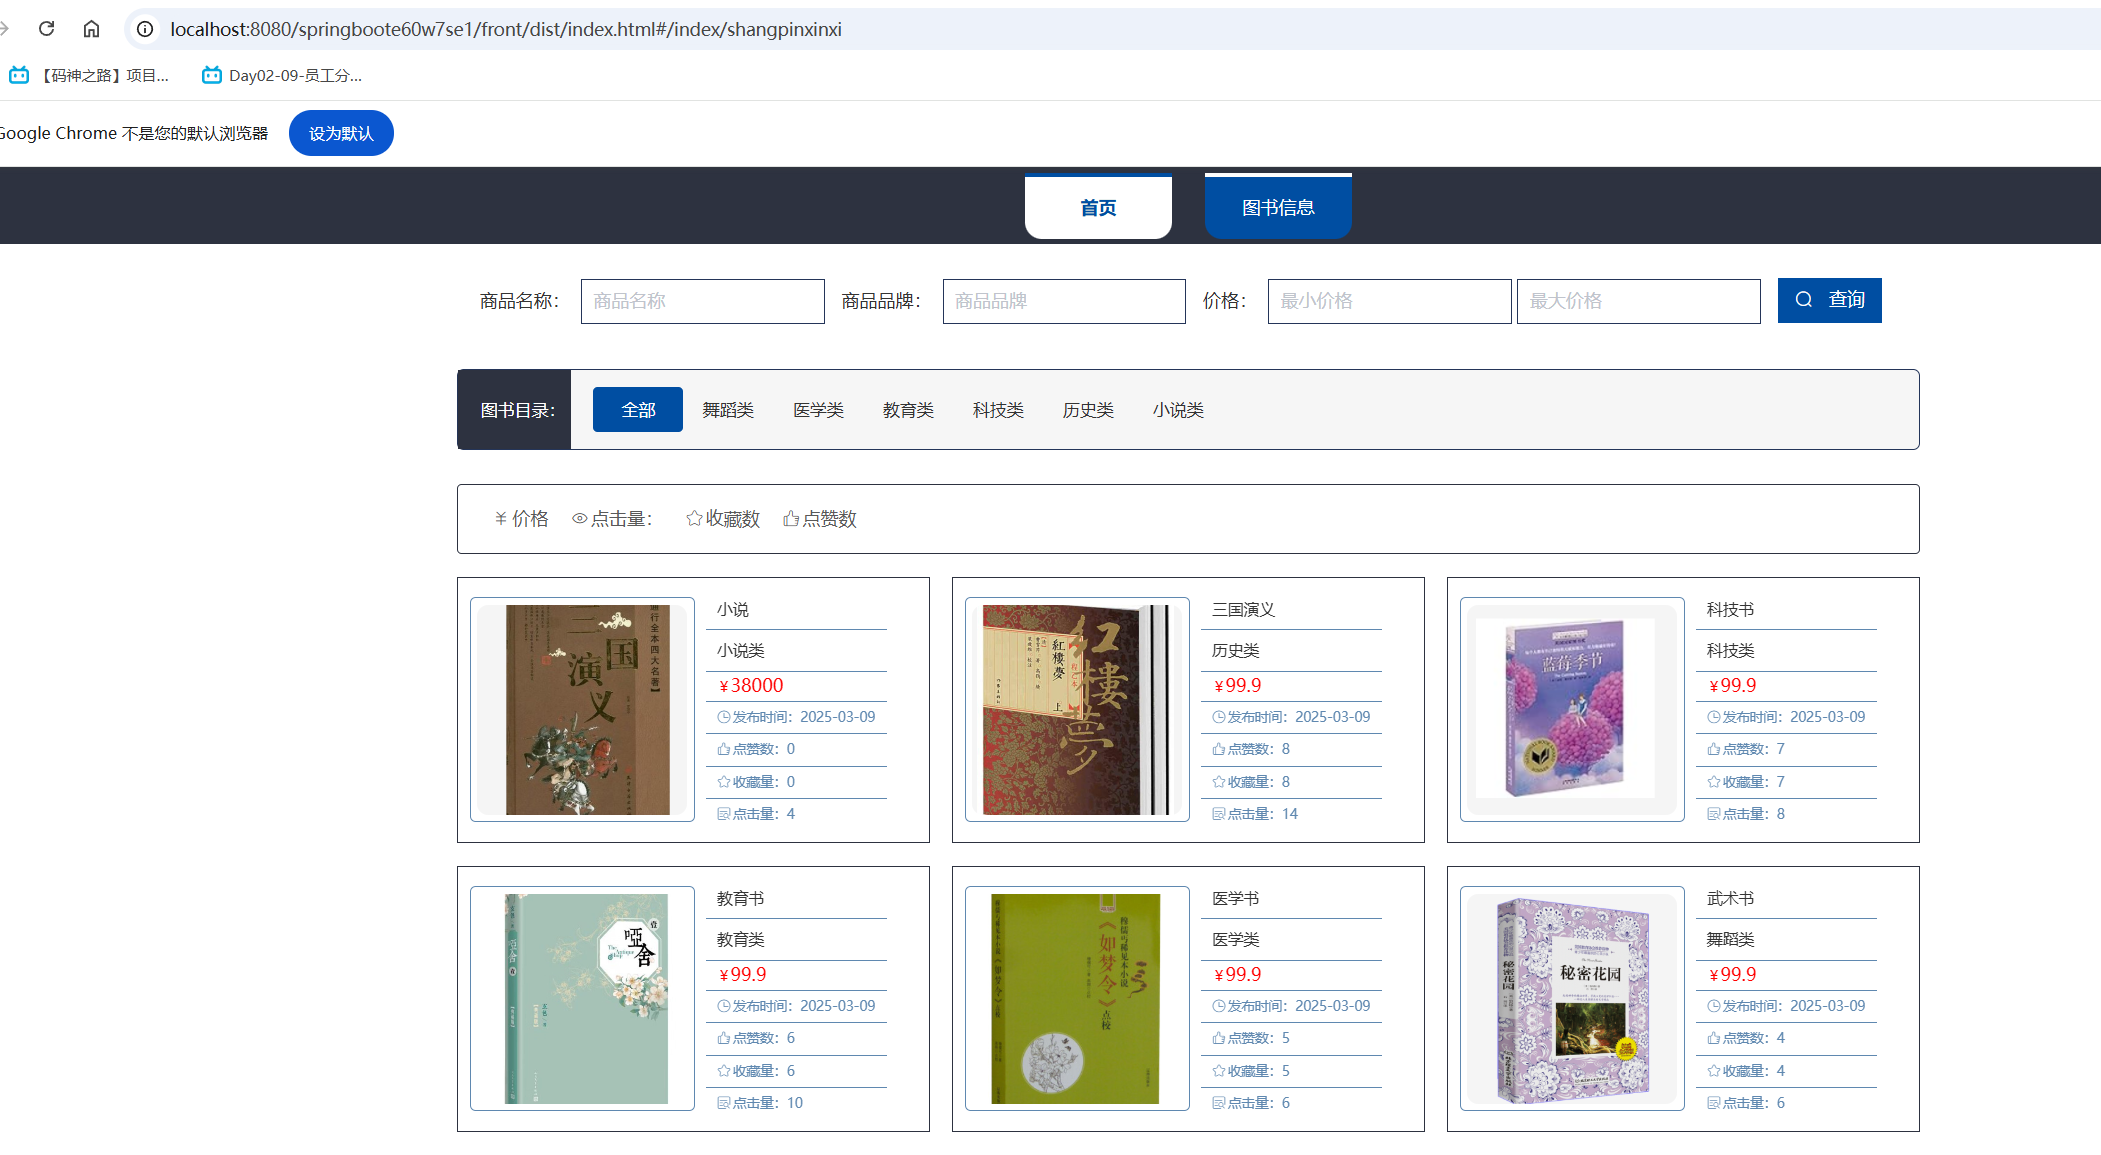The image size is (2101, 1155).
Task: Sort by 收藏数 star icon
Action: coord(694,519)
